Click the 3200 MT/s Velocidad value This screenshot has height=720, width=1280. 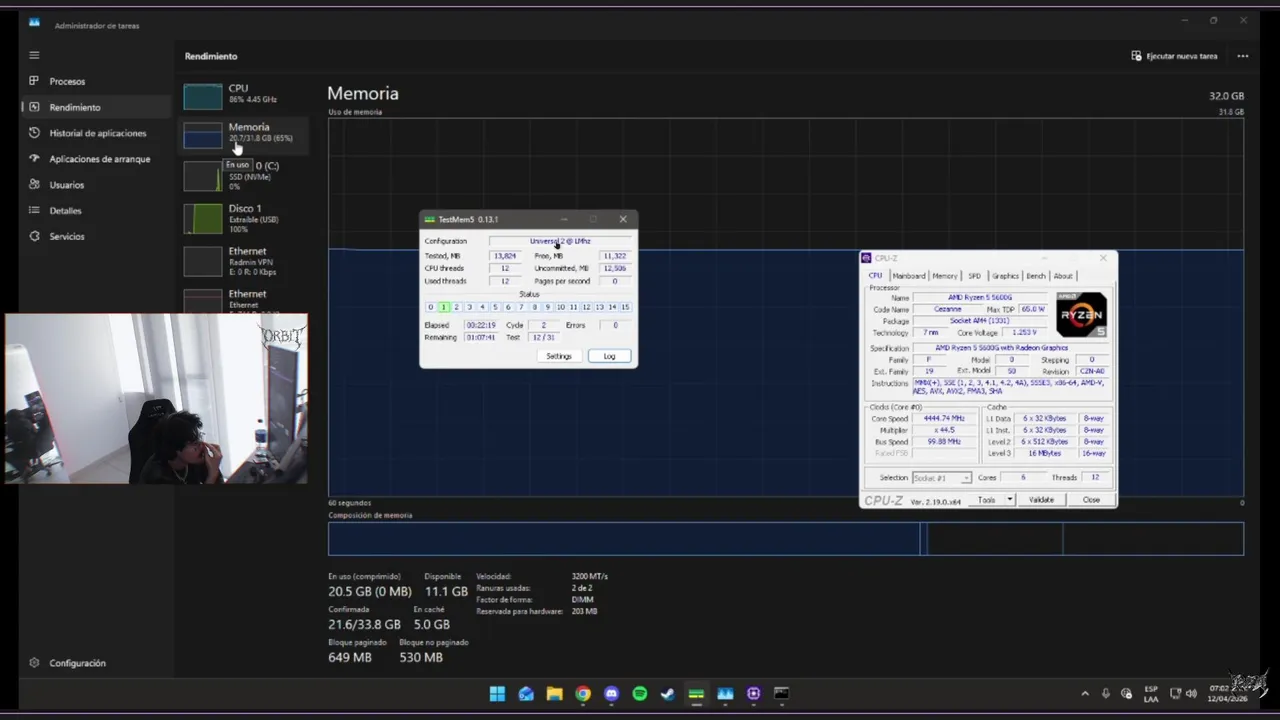coord(589,577)
